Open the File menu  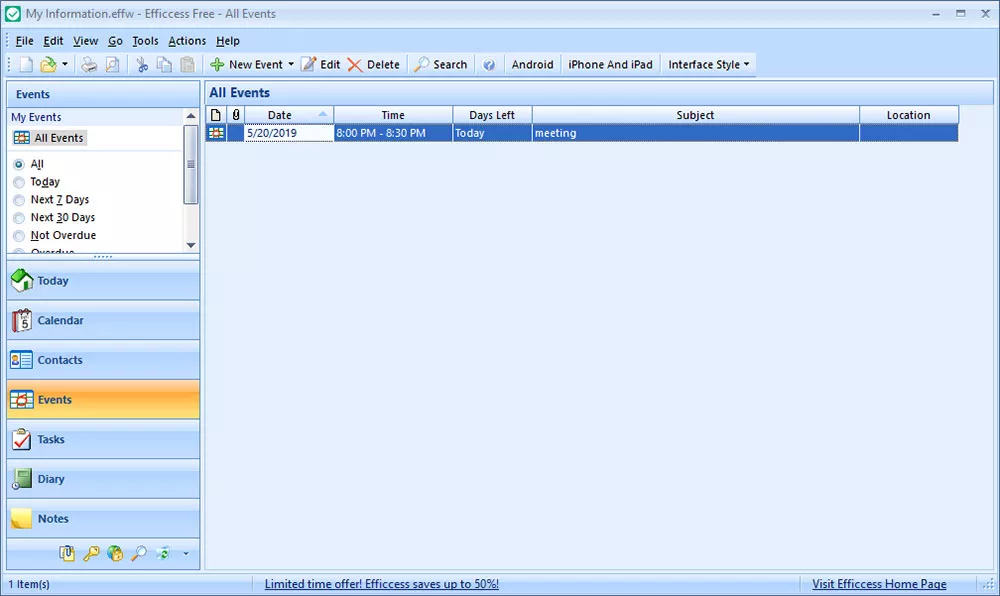[x=24, y=41]
